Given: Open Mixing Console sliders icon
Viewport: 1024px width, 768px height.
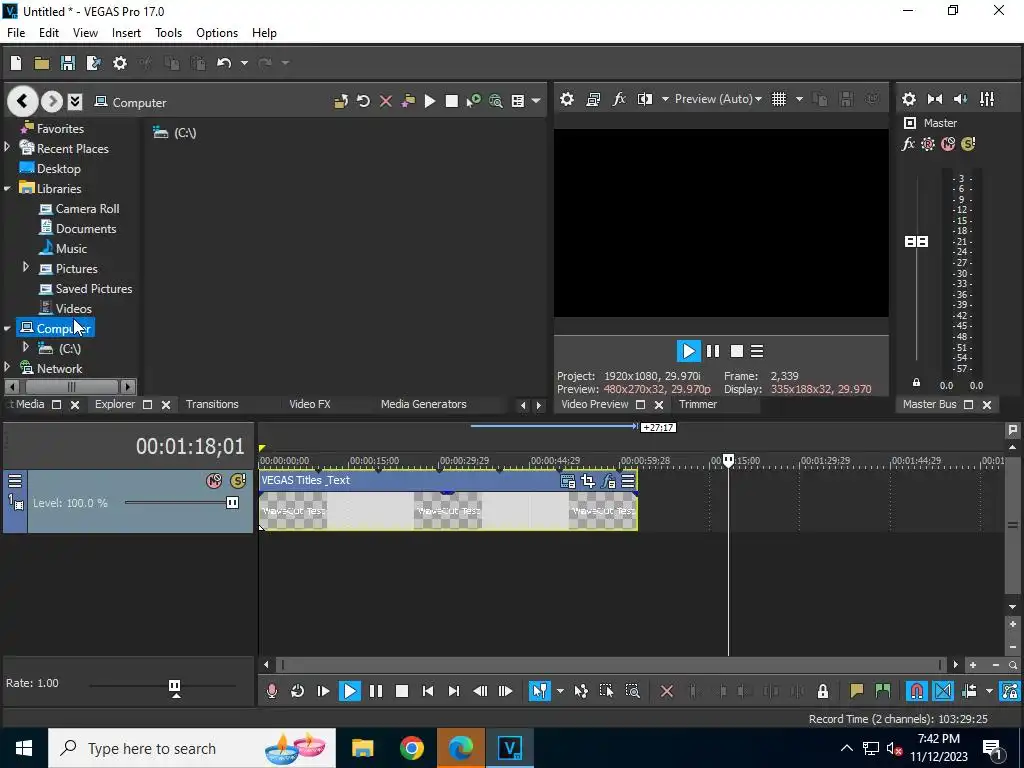Looking at the screenshot, I should pyautogui.click(x=987, y=99).
